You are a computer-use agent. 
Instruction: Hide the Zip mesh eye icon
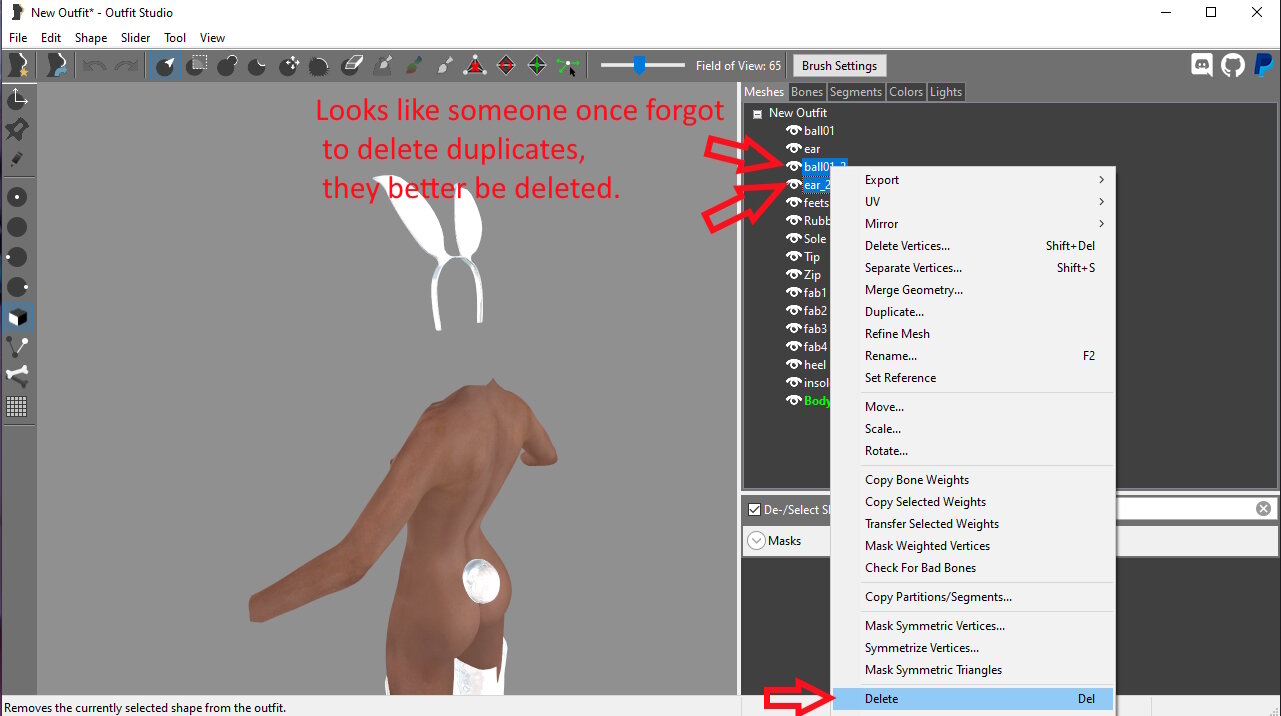pos(794,275)
